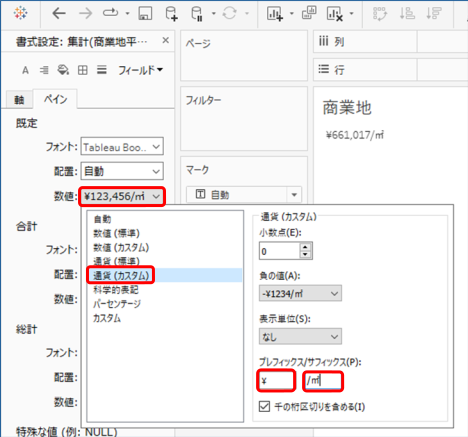Click the pause auto updates icon
Screen dimensions: 468x437
197,14
